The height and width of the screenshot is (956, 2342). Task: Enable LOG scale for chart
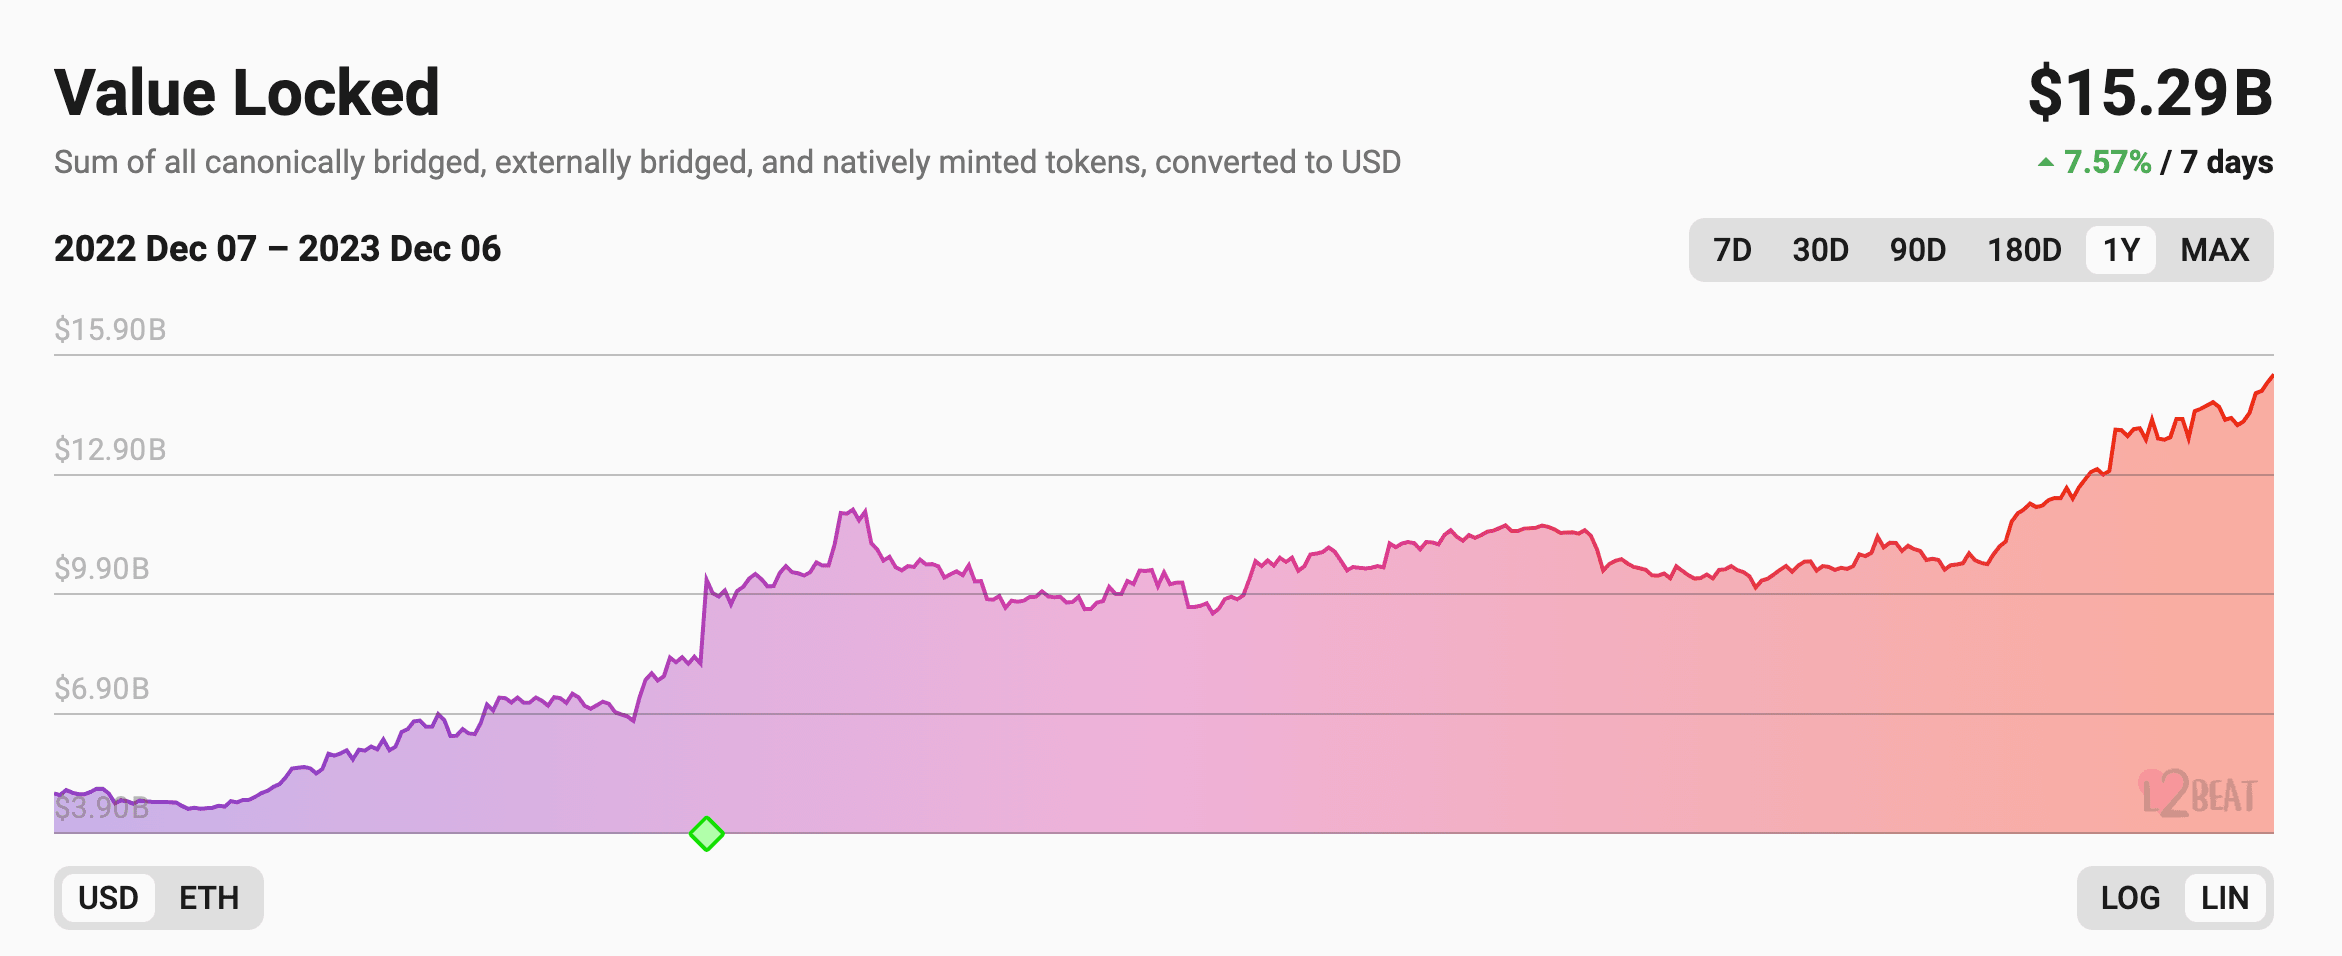(2130, 898)
